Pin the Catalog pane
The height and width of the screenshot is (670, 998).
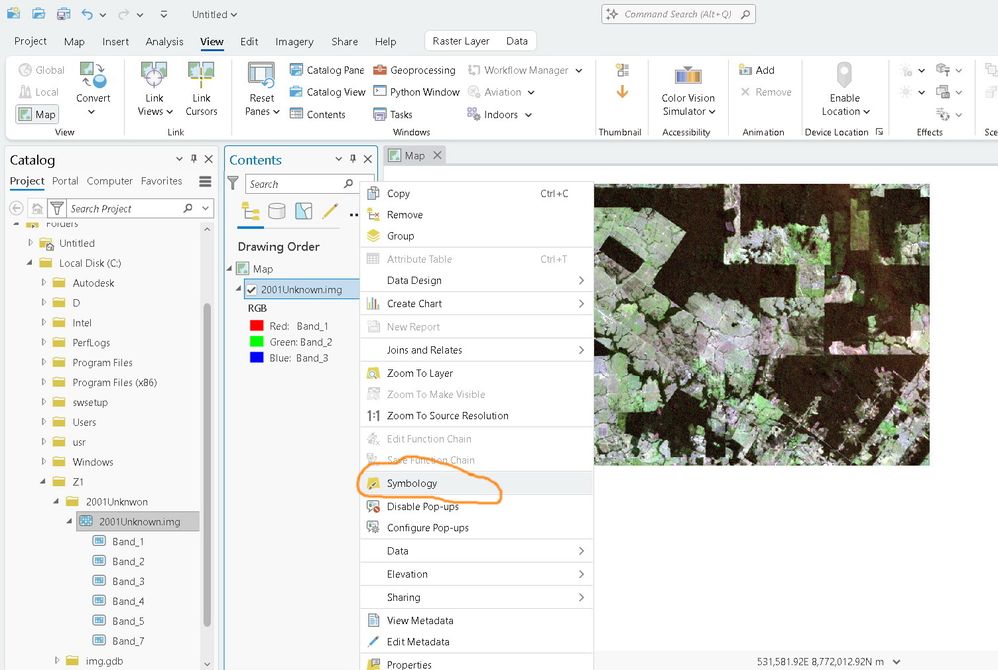click(193, 159)
